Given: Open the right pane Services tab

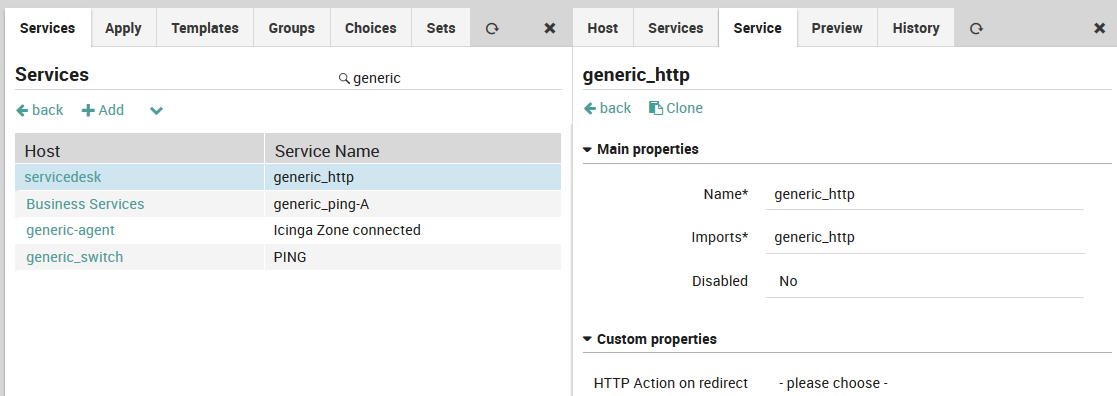Looking at the screenshot, I should click(675, 28).
